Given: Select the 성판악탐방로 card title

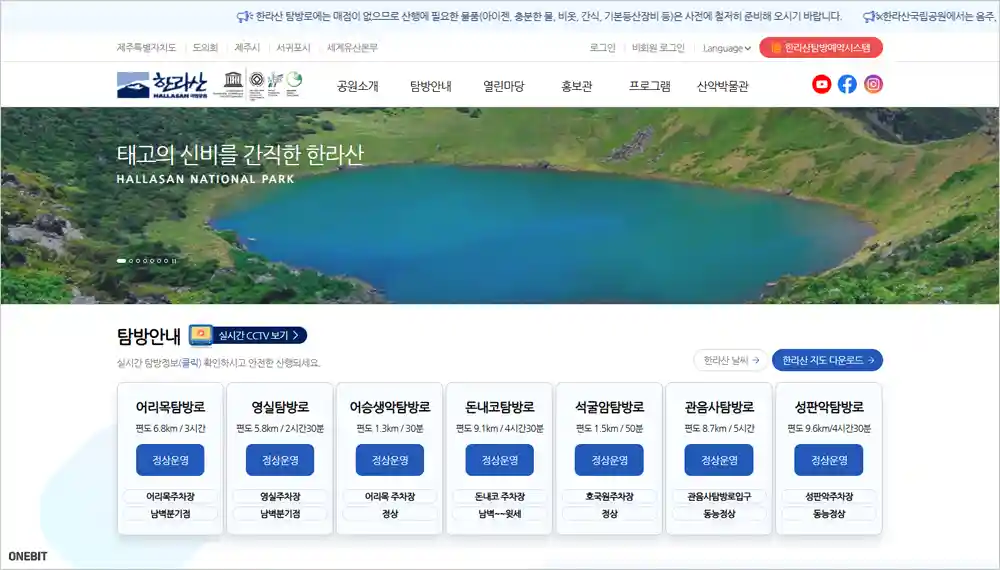Looking at the screenshot, I should tap(828, 407).
